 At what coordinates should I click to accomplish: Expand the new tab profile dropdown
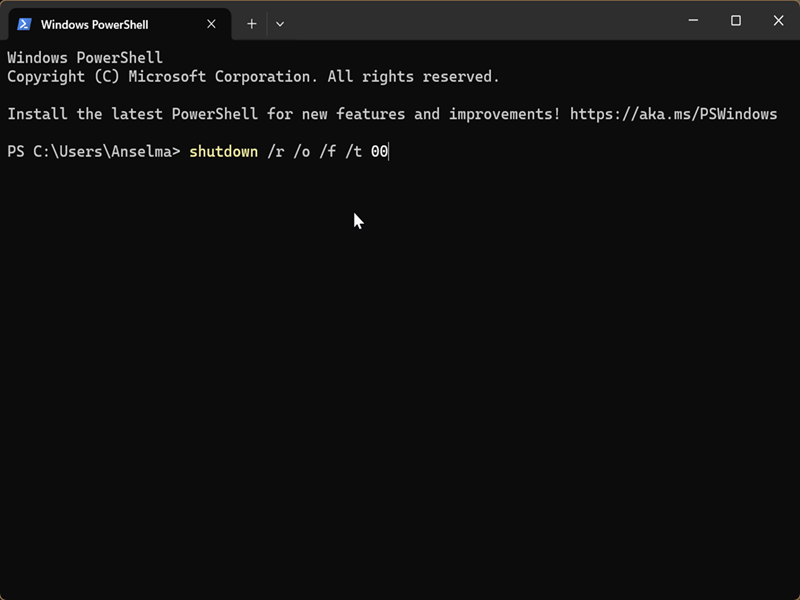280,23
